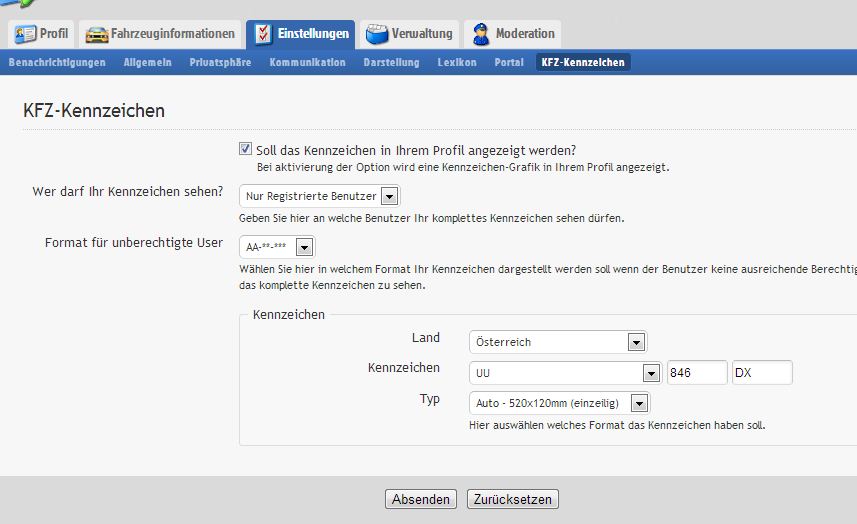Click the plate letters field containing DX
The height and width of the screenshot is (524, 857).
pos(761,373)
